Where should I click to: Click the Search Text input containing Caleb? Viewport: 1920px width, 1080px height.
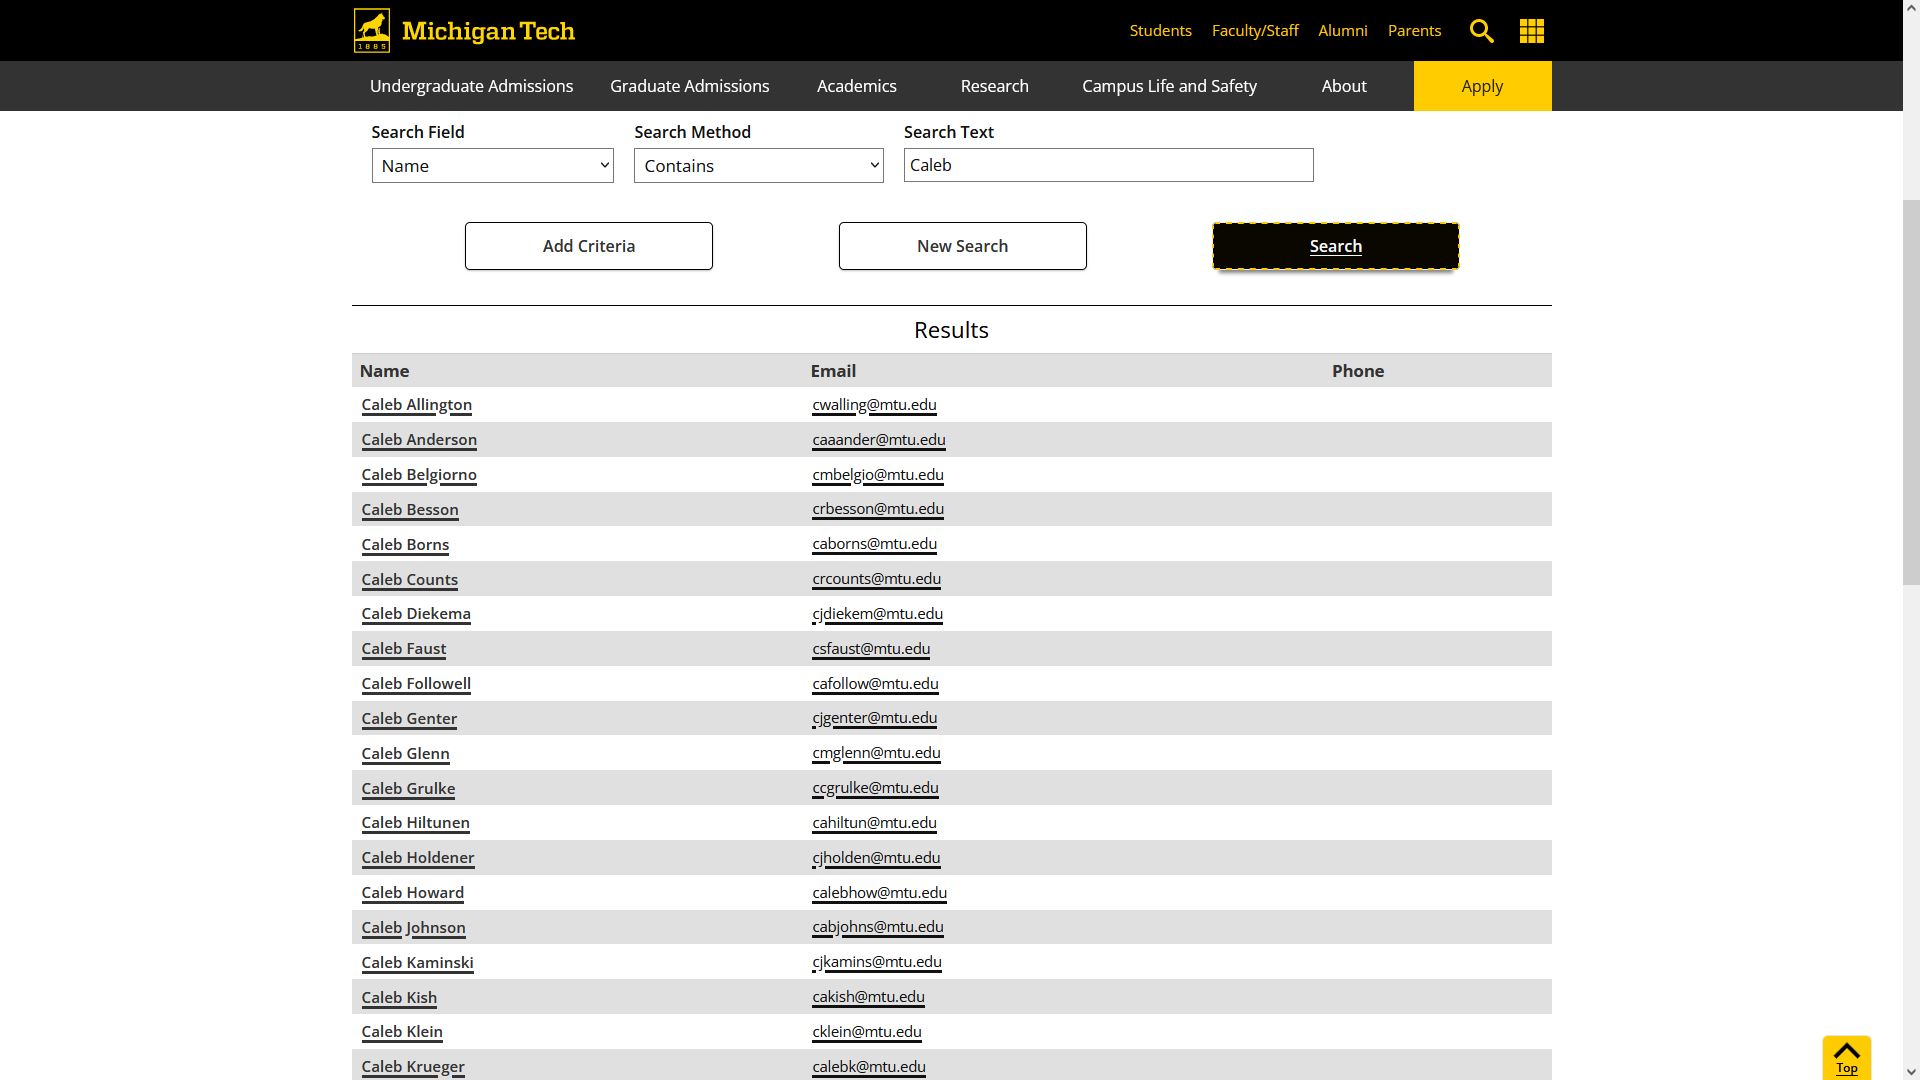[x=1108, y=165]
